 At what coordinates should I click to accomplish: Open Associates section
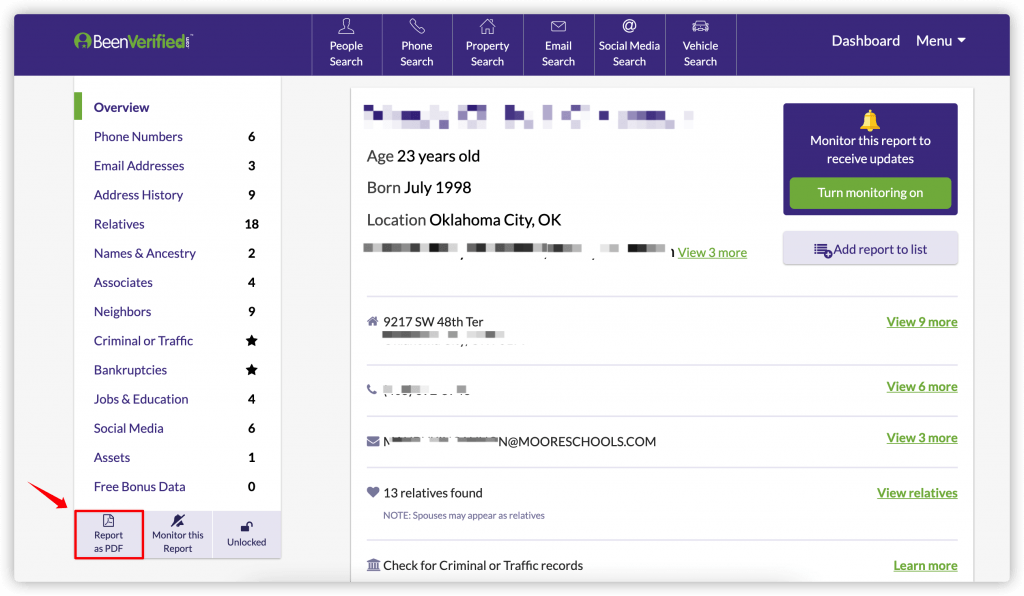click(123, 282)
